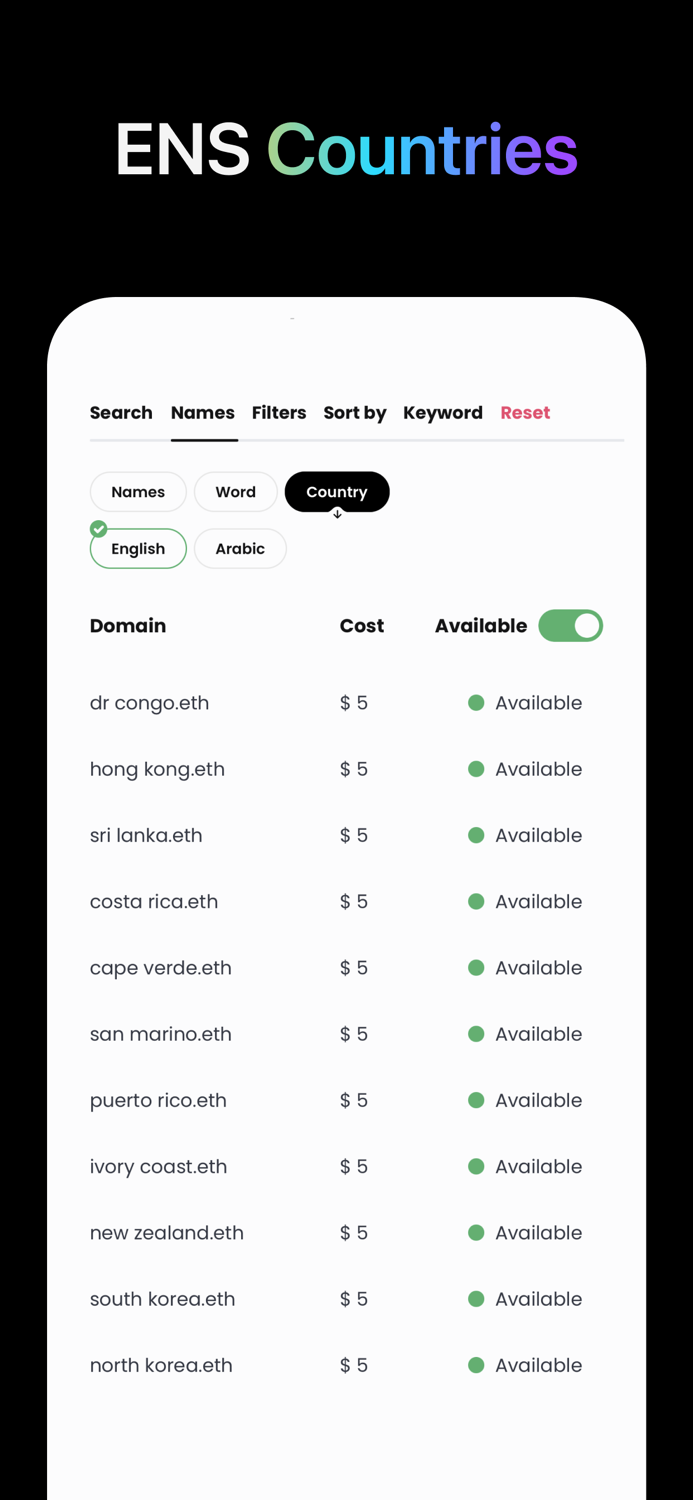Click the availability dot beside puerto rico.eth

point(476,1100)
